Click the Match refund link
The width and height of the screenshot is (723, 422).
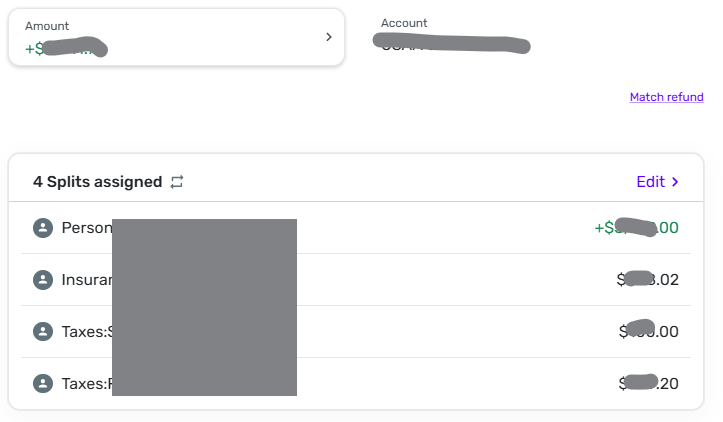pos(666,97)
